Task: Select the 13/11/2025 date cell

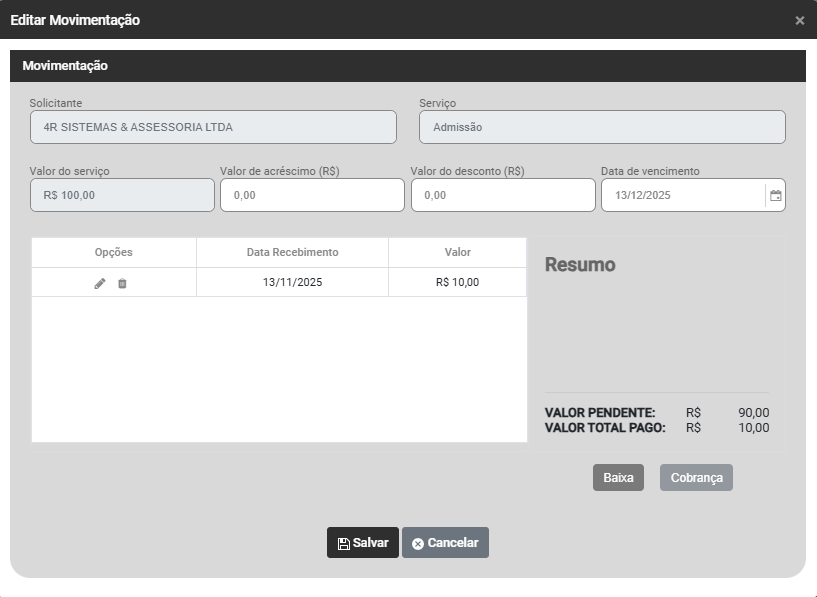Action: 292,282
